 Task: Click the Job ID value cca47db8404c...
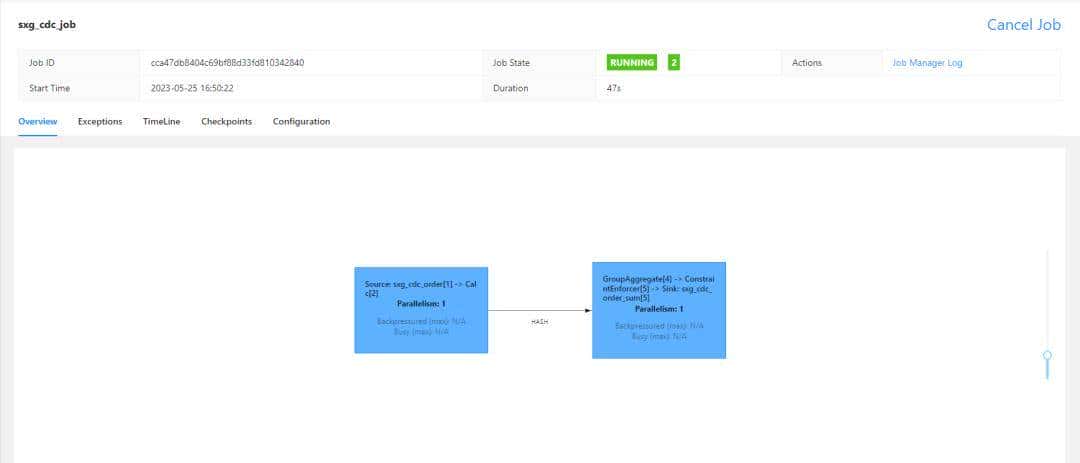click(x=227, y=63)
